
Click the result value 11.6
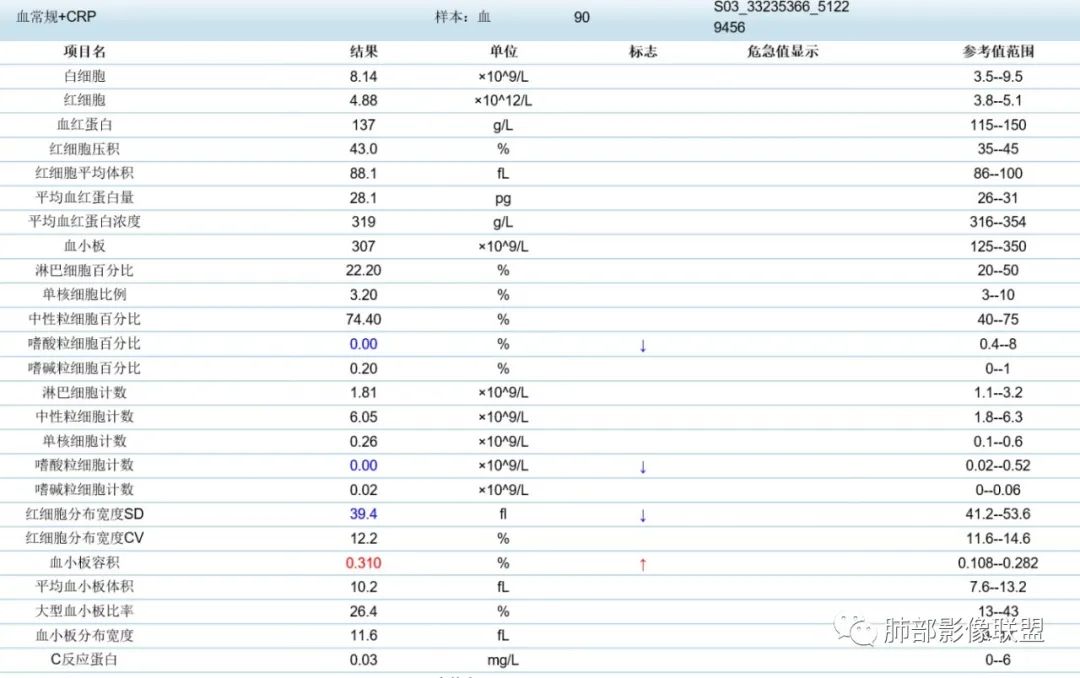(x=364, y=635)
